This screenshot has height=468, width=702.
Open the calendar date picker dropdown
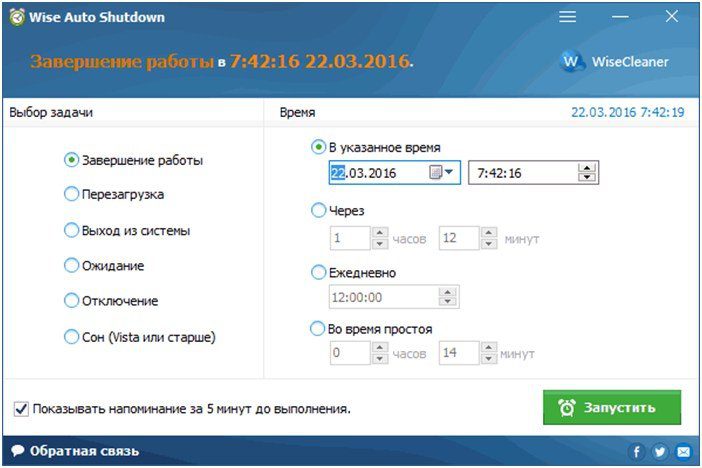coord(442,172)
